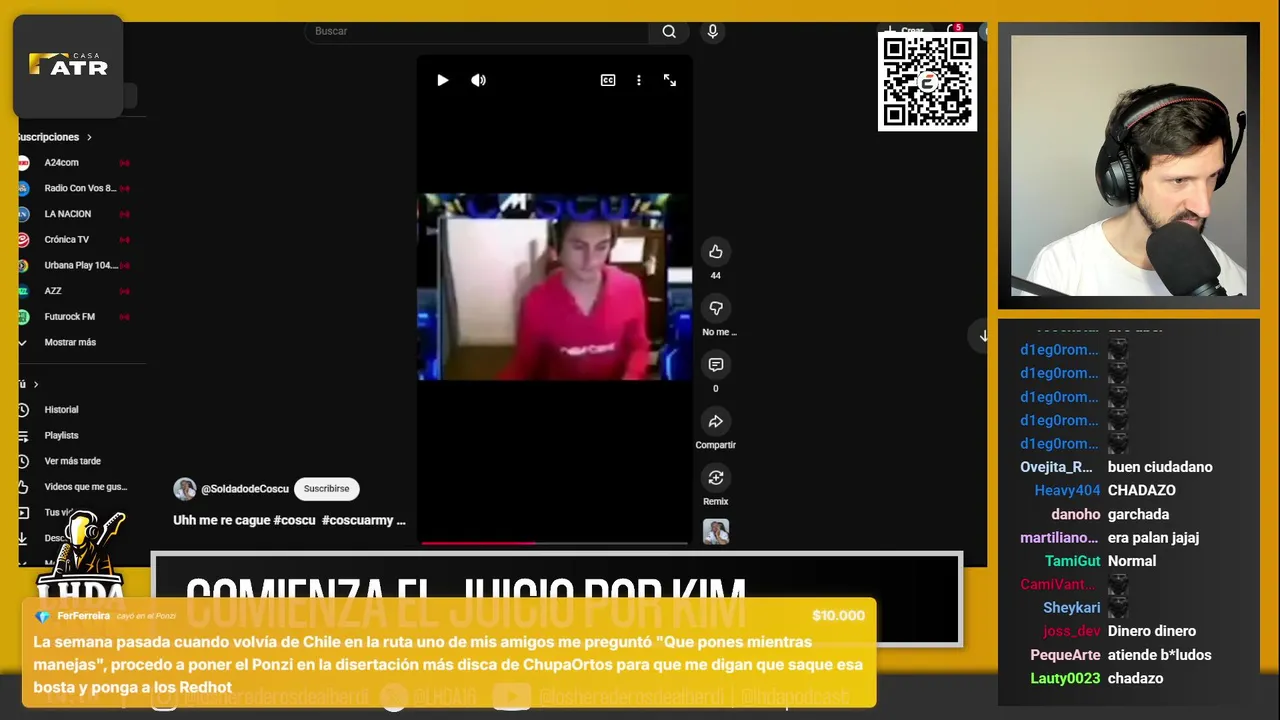Open the AZZ subscription

point(53,291)
